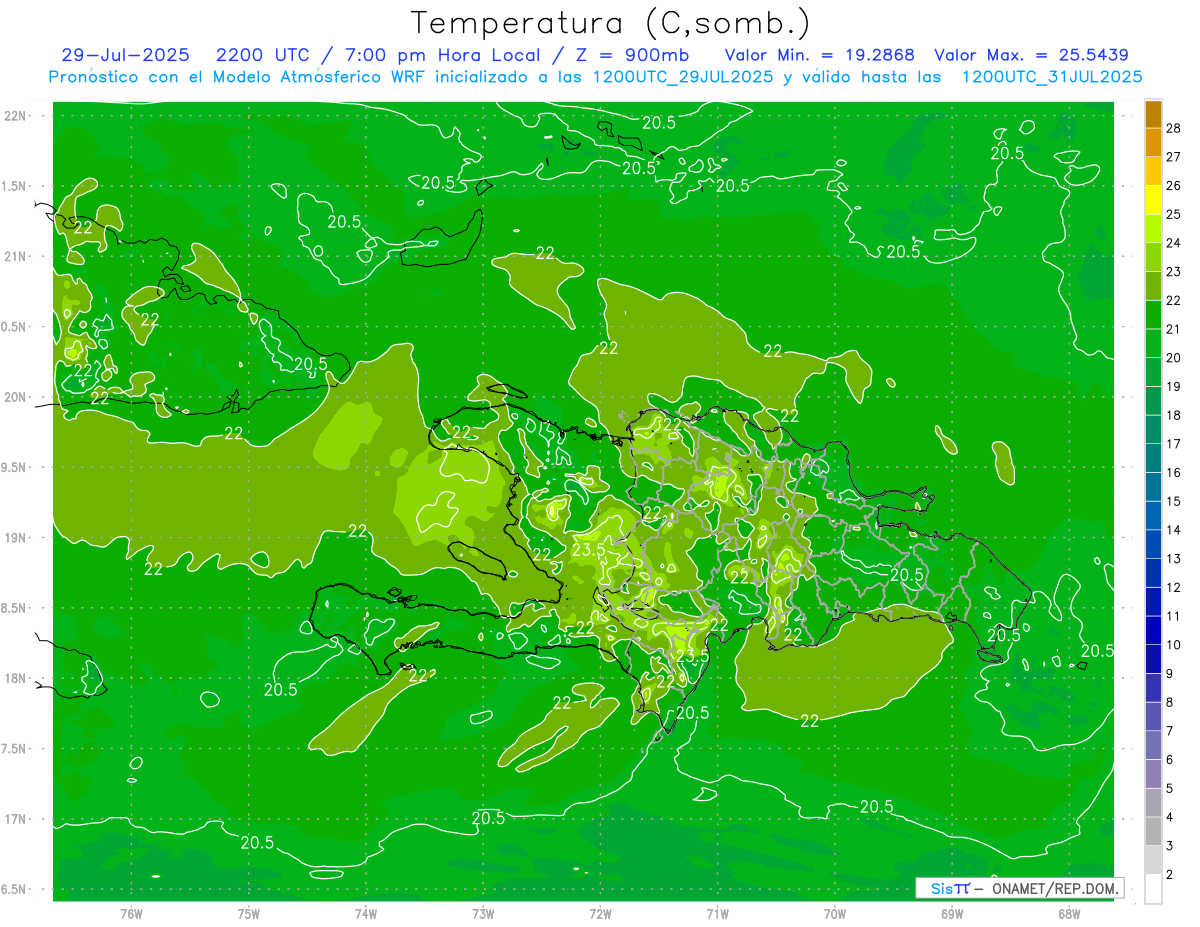This screenshot has height=927, width=1200.
Task: Click longitude axis label "75W"
Action: (x=249, y=914)
